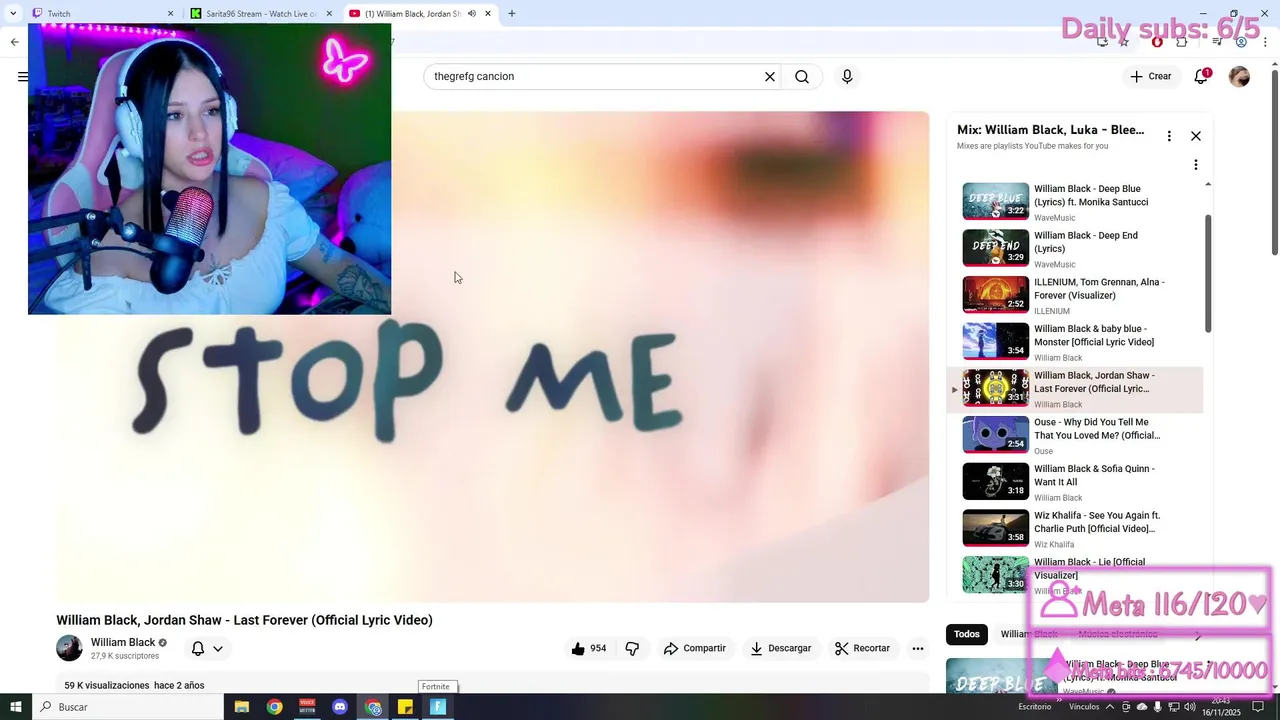This screenshot has height=720, width=1280.
Task: Click the video title Last Forever text
Action: point(244,620)
